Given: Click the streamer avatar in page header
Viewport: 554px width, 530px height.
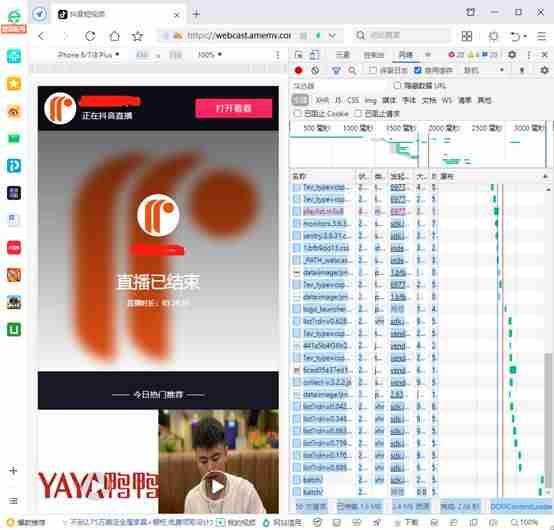Looking at the screenshot, I should click(60, 108).
